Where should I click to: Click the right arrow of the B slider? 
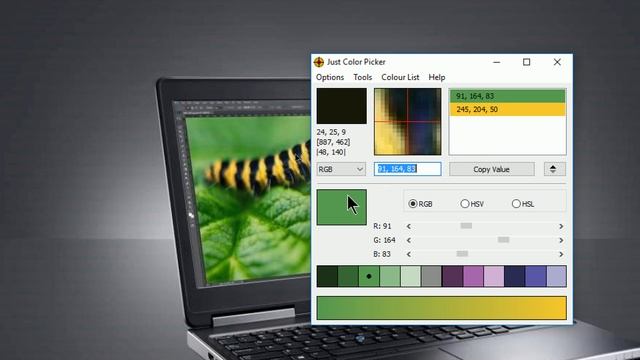561,254
